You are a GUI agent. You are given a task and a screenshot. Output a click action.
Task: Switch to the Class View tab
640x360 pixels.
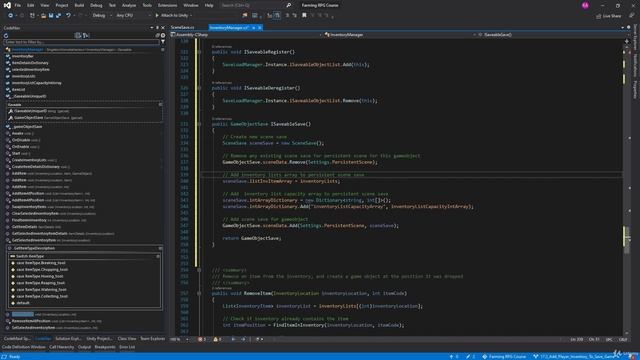pyautogui.click(x=127, y=339)
